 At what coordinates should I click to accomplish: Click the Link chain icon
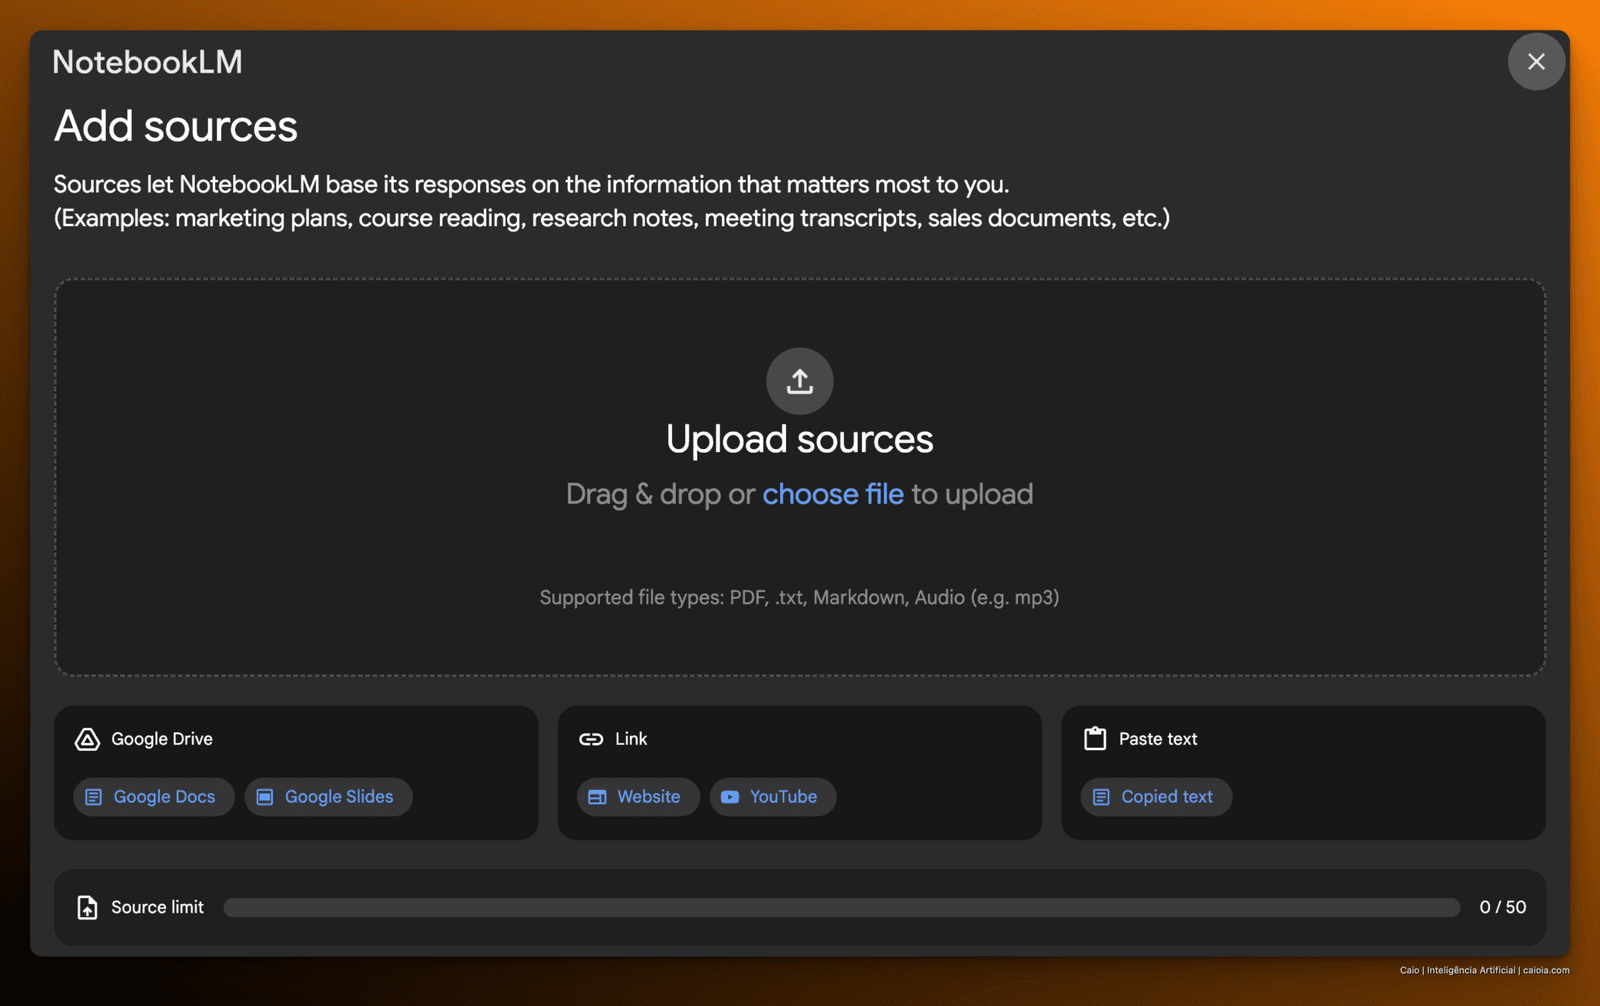click(x=591, y=739)
